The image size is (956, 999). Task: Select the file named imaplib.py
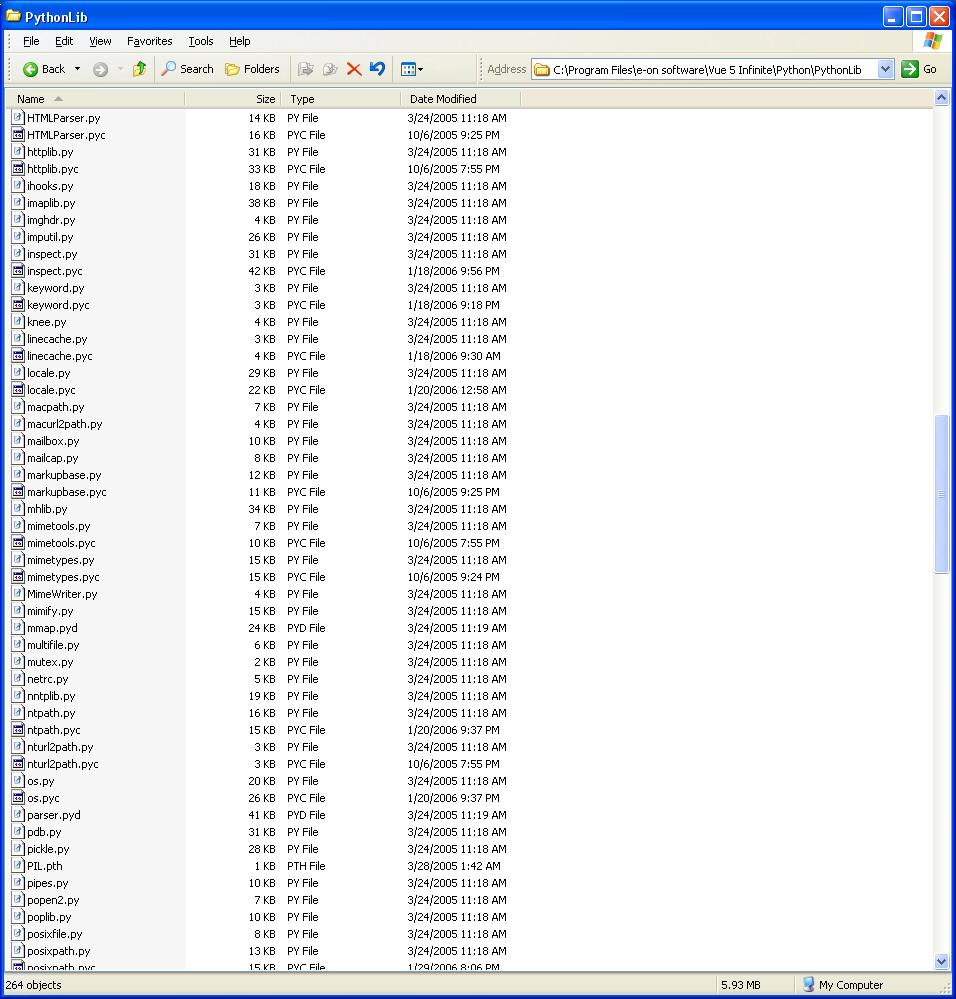51,203
